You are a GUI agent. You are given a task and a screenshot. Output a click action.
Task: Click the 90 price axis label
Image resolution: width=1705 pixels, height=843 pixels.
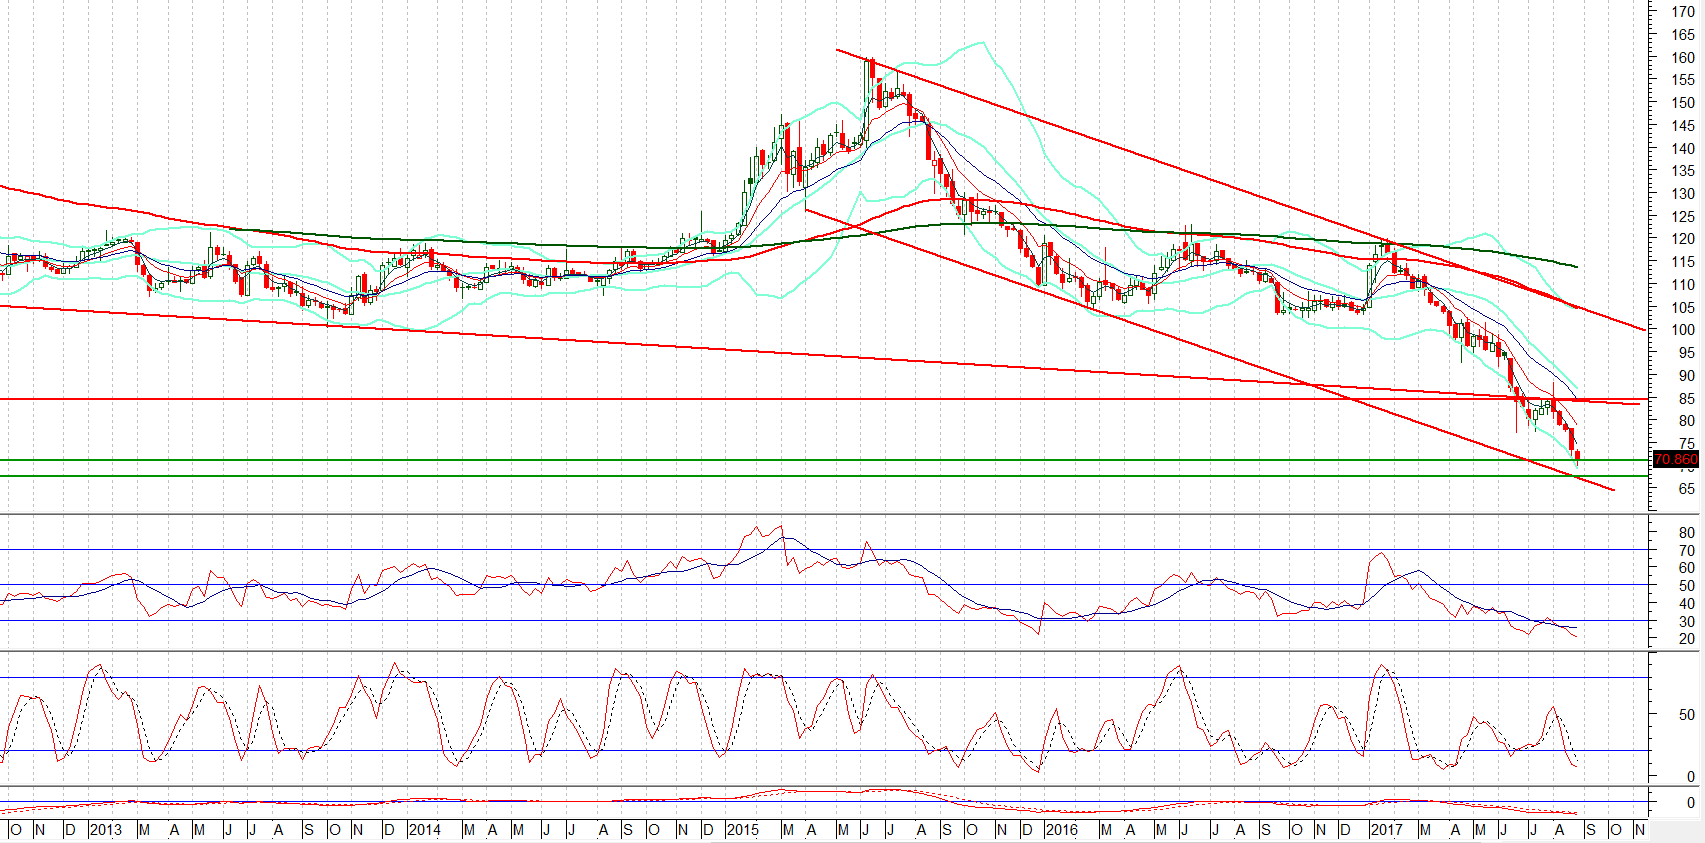pyautogui.click(x=1687, y=376)
